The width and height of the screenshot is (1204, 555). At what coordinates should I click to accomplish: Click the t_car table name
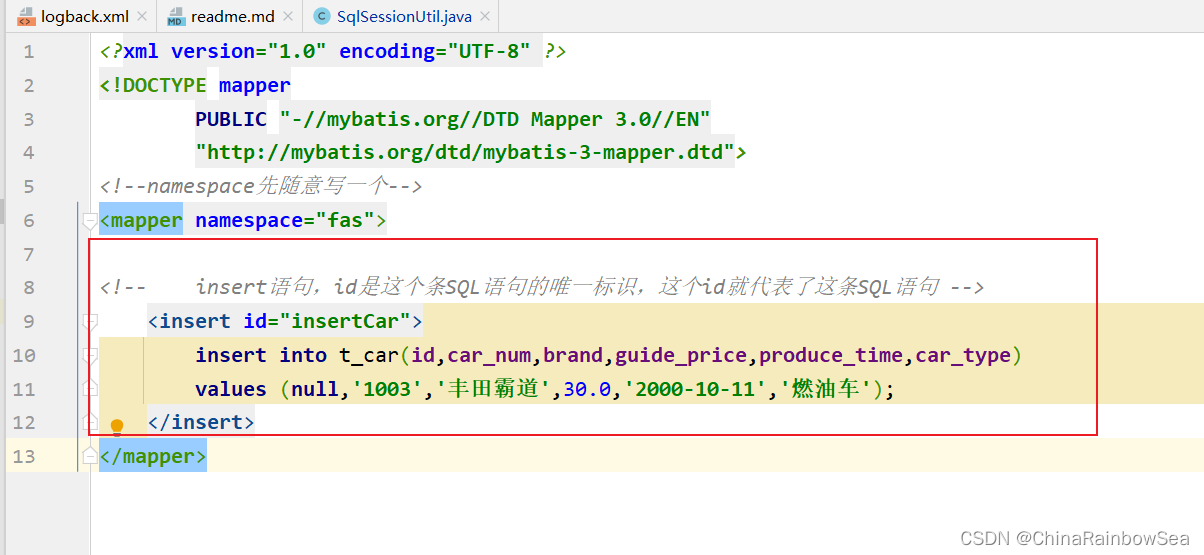point(369,355)
